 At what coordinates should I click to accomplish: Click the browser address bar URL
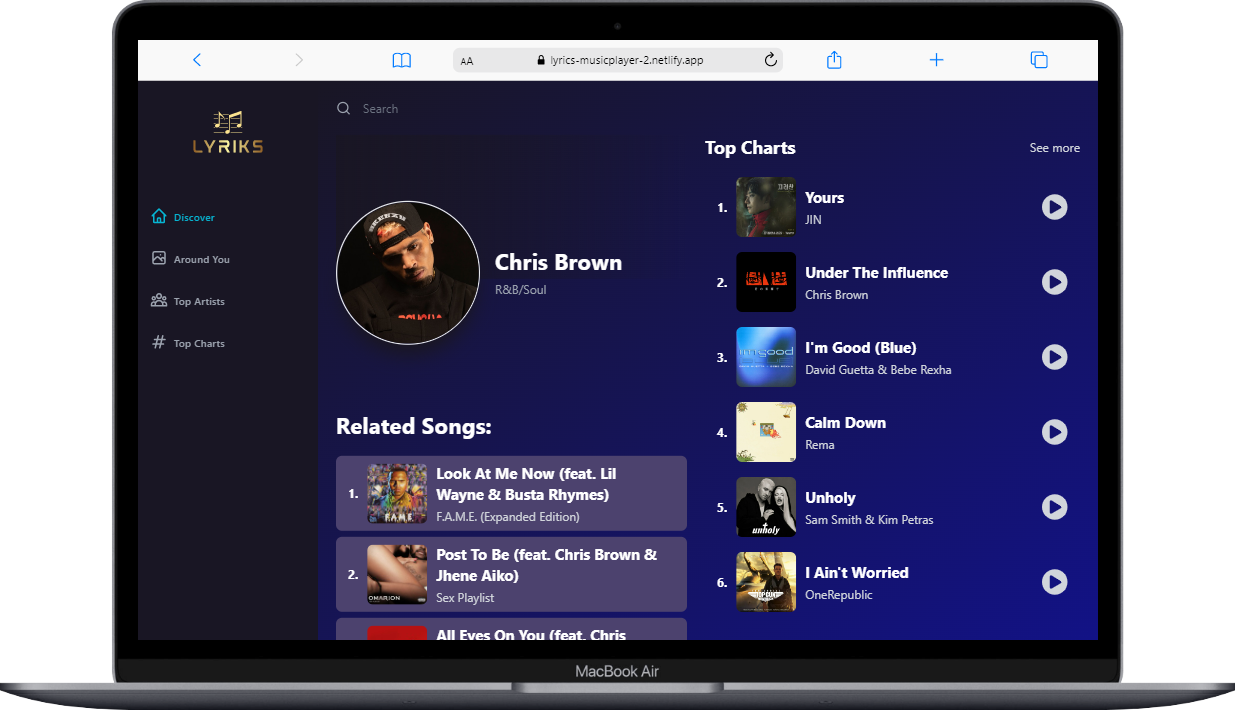627,60
